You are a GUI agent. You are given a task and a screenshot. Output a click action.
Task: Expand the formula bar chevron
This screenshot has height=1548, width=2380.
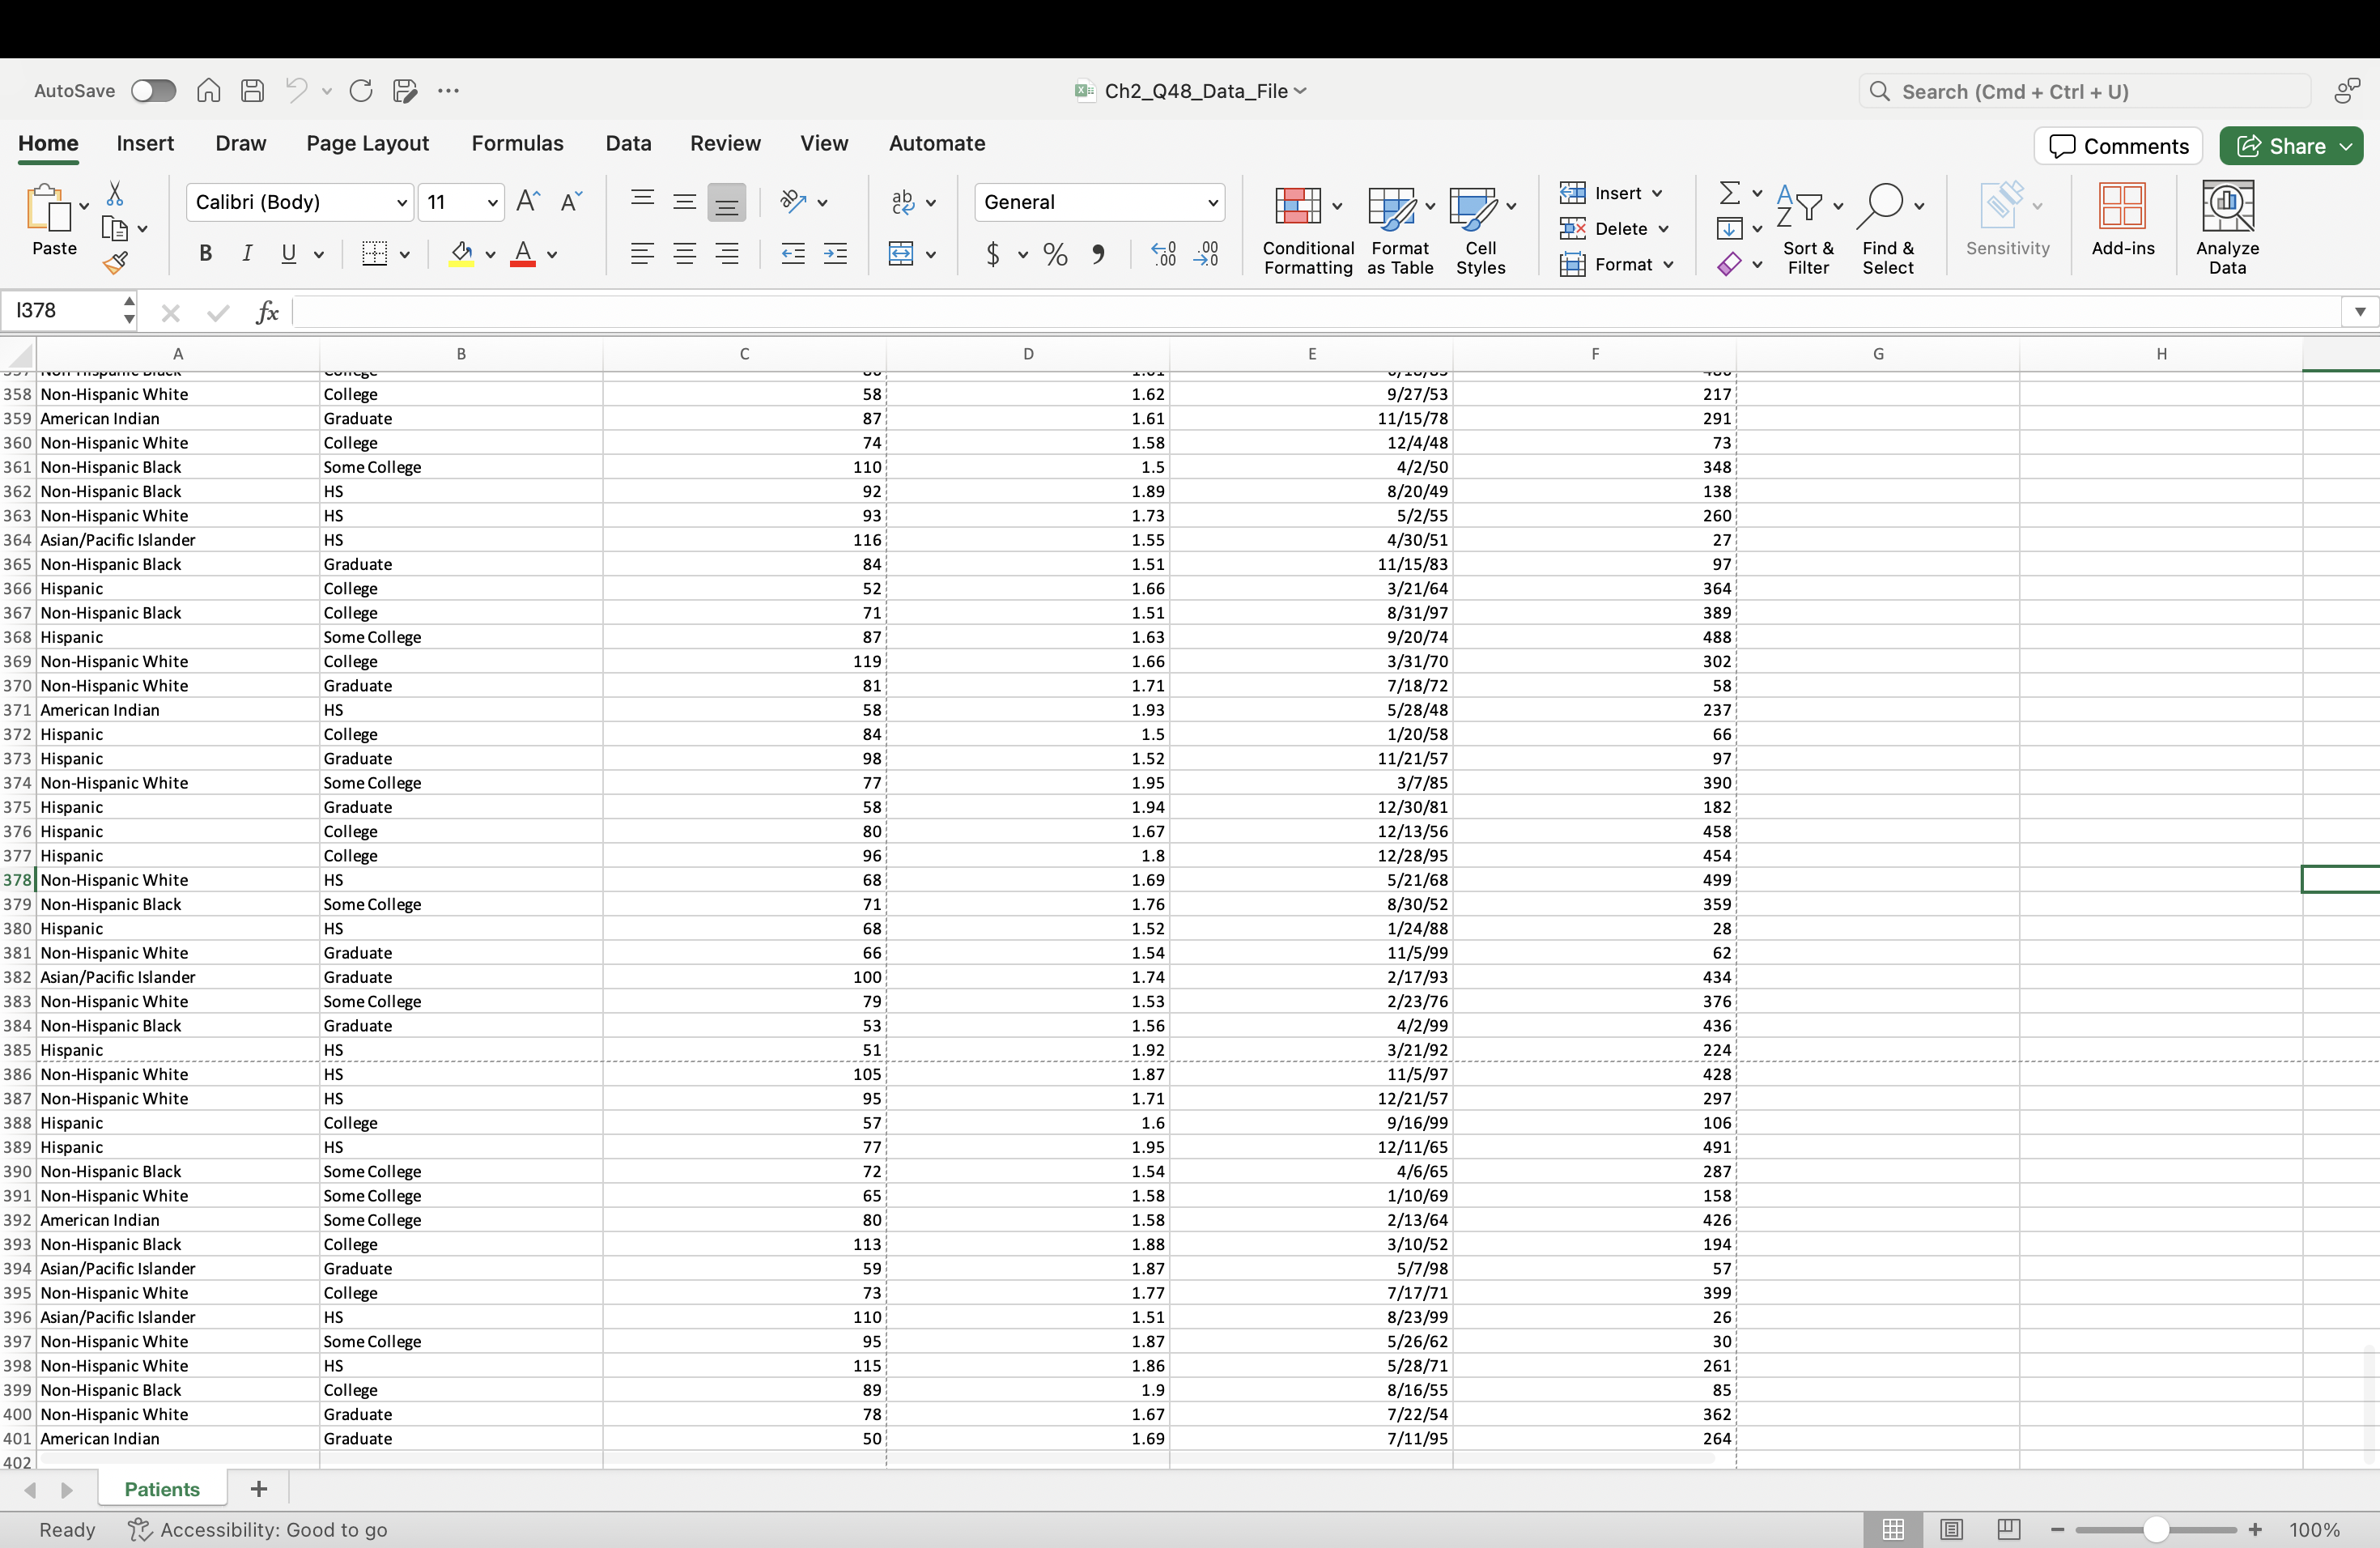point(2359,312)
